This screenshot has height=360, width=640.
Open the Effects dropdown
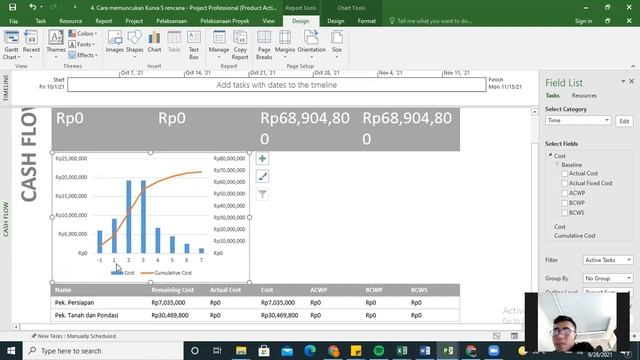pos(83,55)
